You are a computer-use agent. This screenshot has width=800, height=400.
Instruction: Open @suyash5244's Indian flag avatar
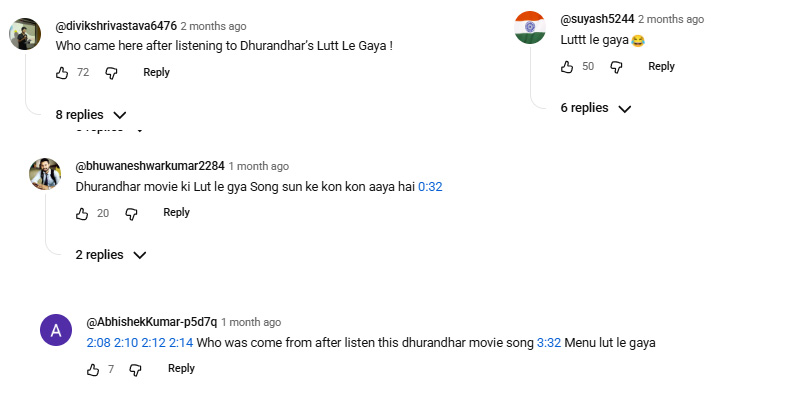click(529, 27)
